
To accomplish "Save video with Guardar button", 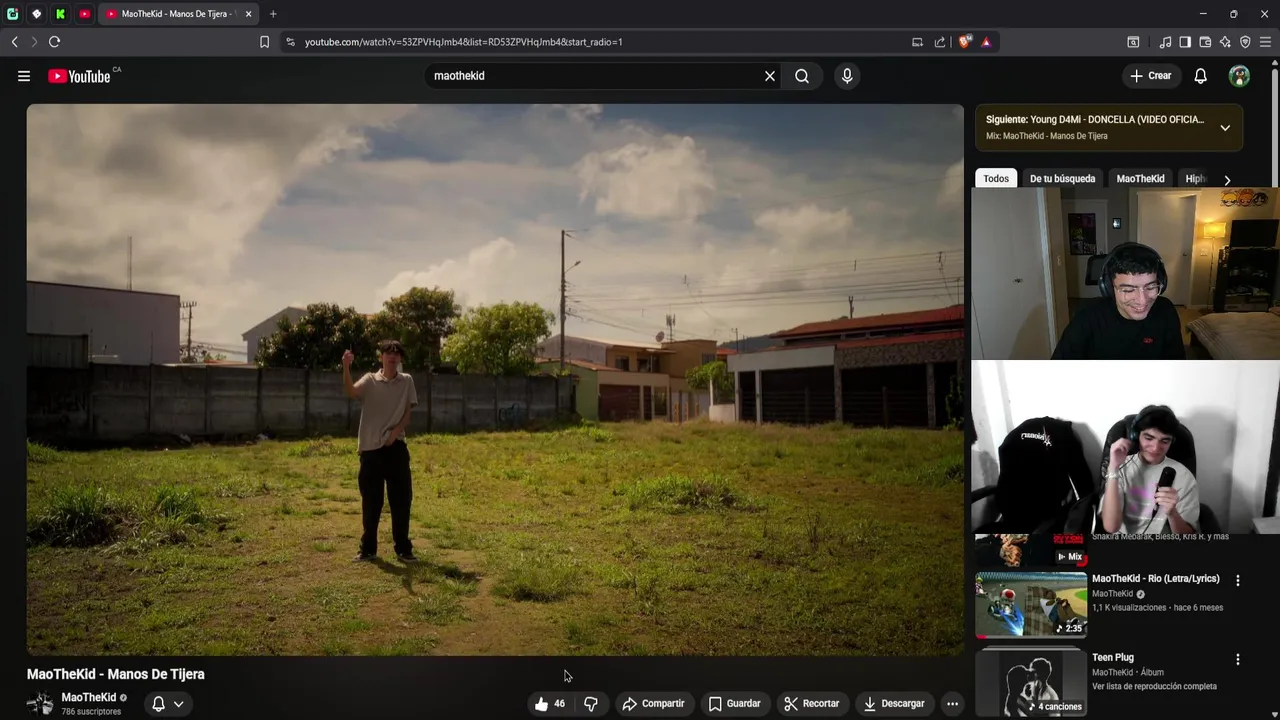I will coord(734,704).
